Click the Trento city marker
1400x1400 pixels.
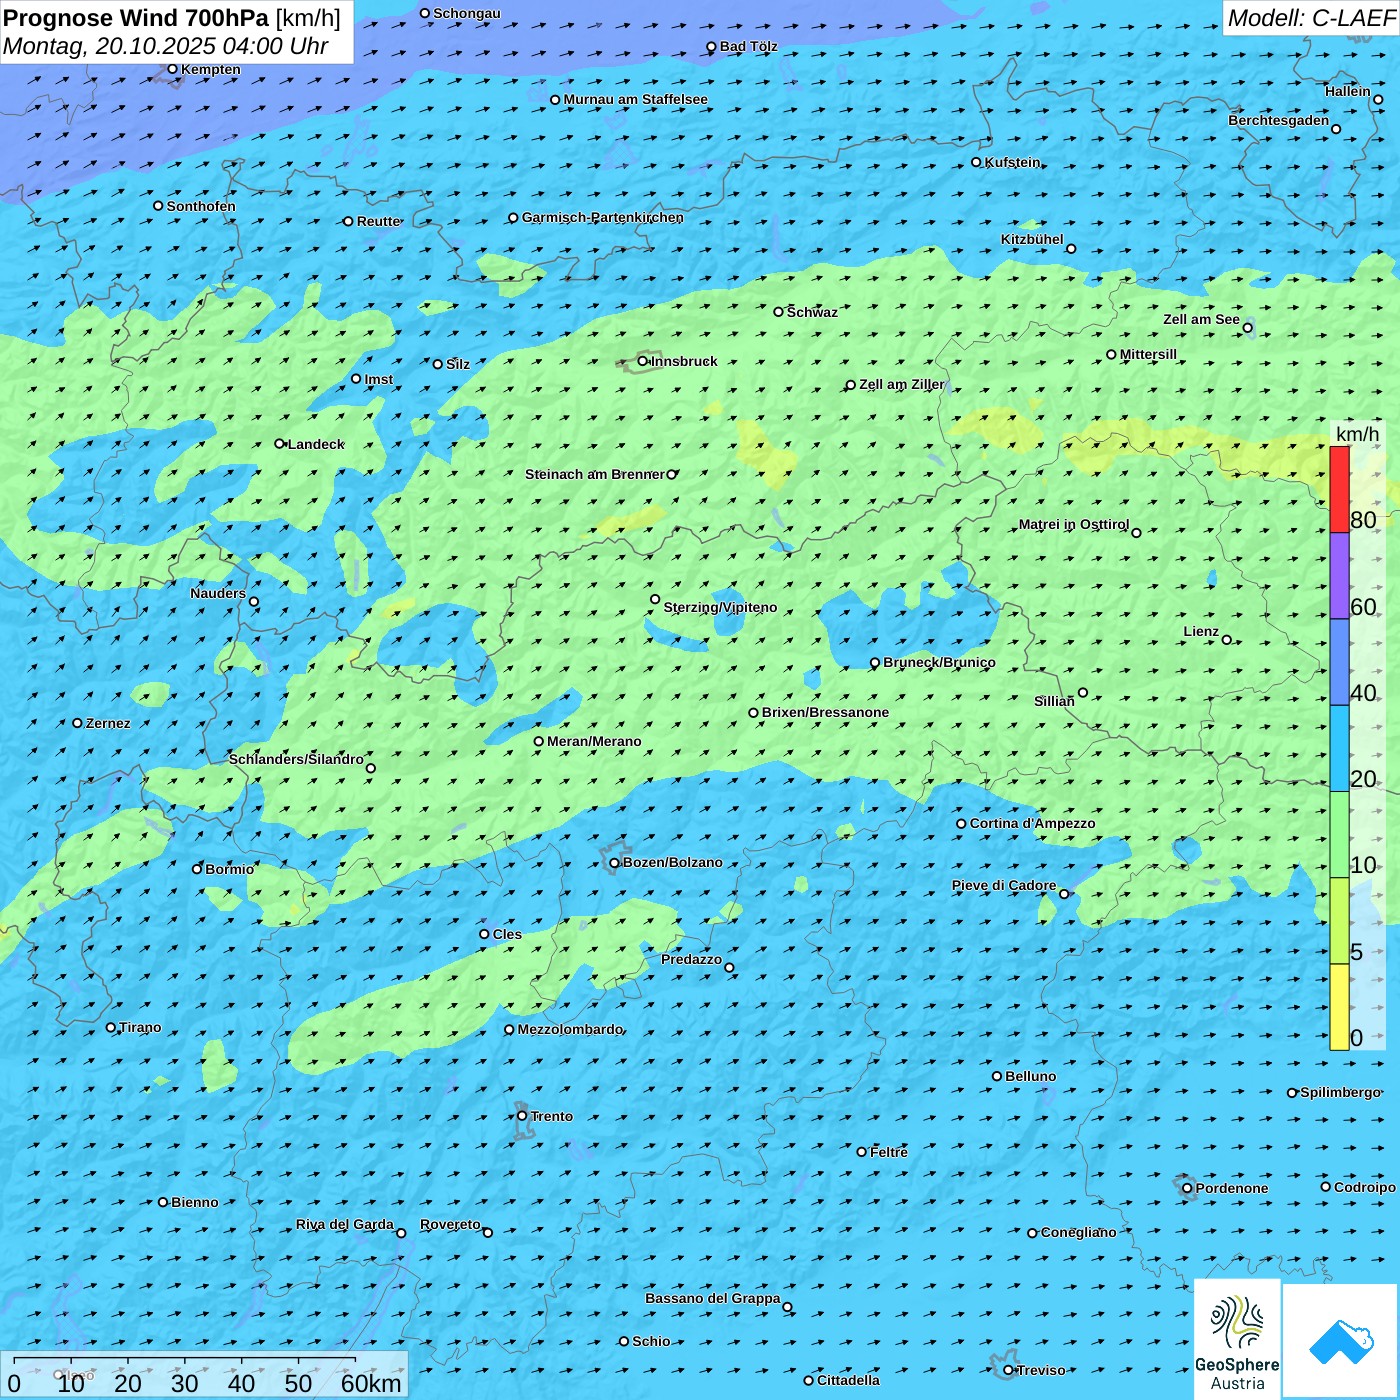pos(522,1116)
